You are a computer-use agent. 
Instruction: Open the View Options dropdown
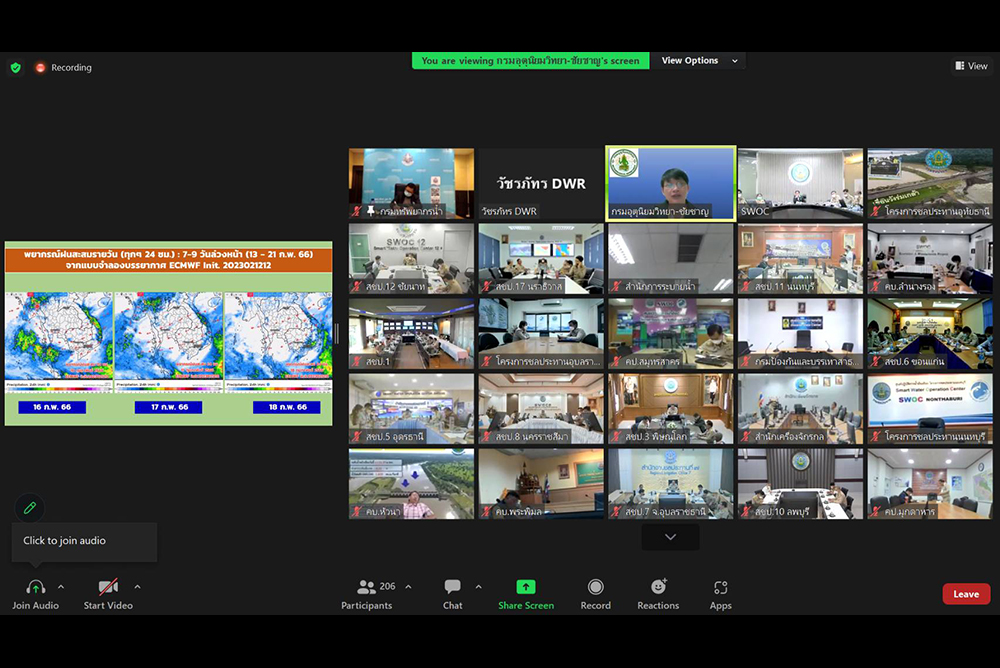click(699, 61)
